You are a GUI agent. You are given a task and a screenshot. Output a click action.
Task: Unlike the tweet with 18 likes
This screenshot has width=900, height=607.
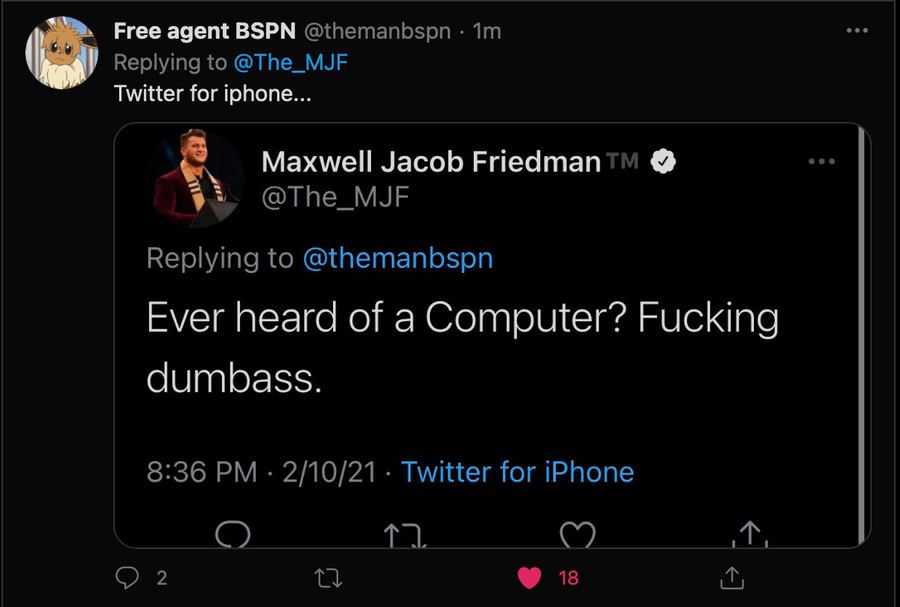tap(530, 577)
